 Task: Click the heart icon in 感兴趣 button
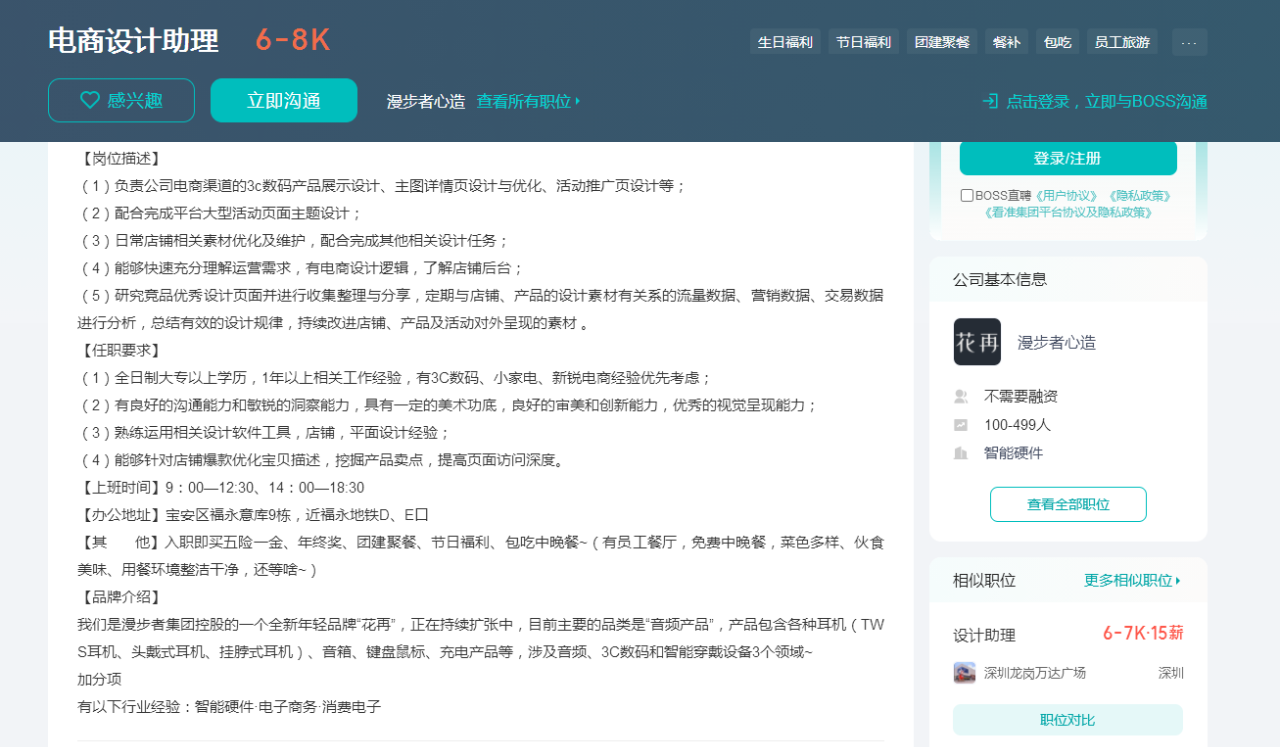click(x=90, y=100)
